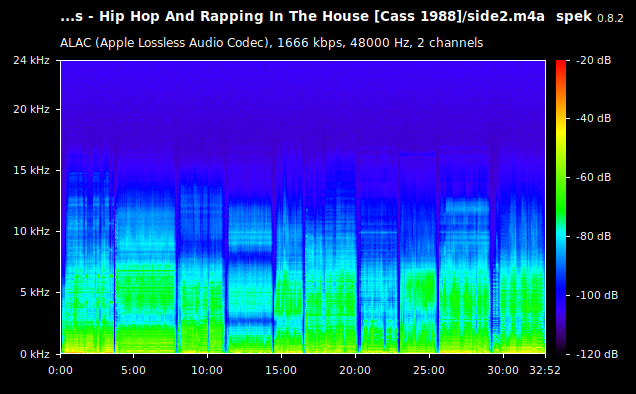Click the 5:00 time axis label

[x=133, y=370]
